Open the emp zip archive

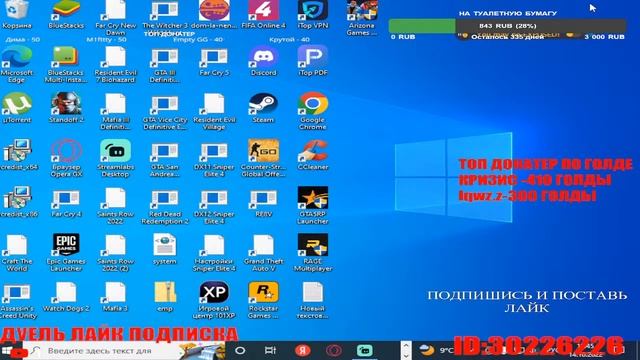point(165,297)
